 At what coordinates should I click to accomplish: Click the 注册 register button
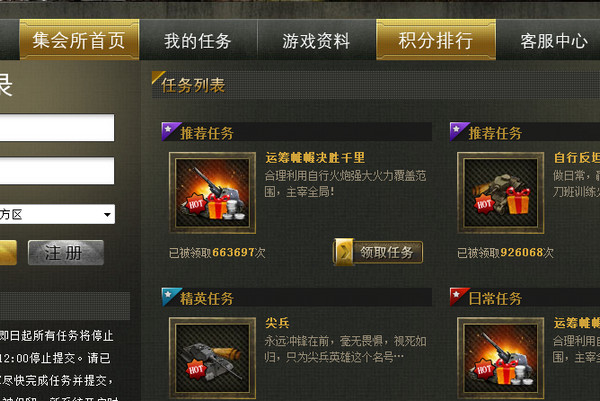click(66, 253)
